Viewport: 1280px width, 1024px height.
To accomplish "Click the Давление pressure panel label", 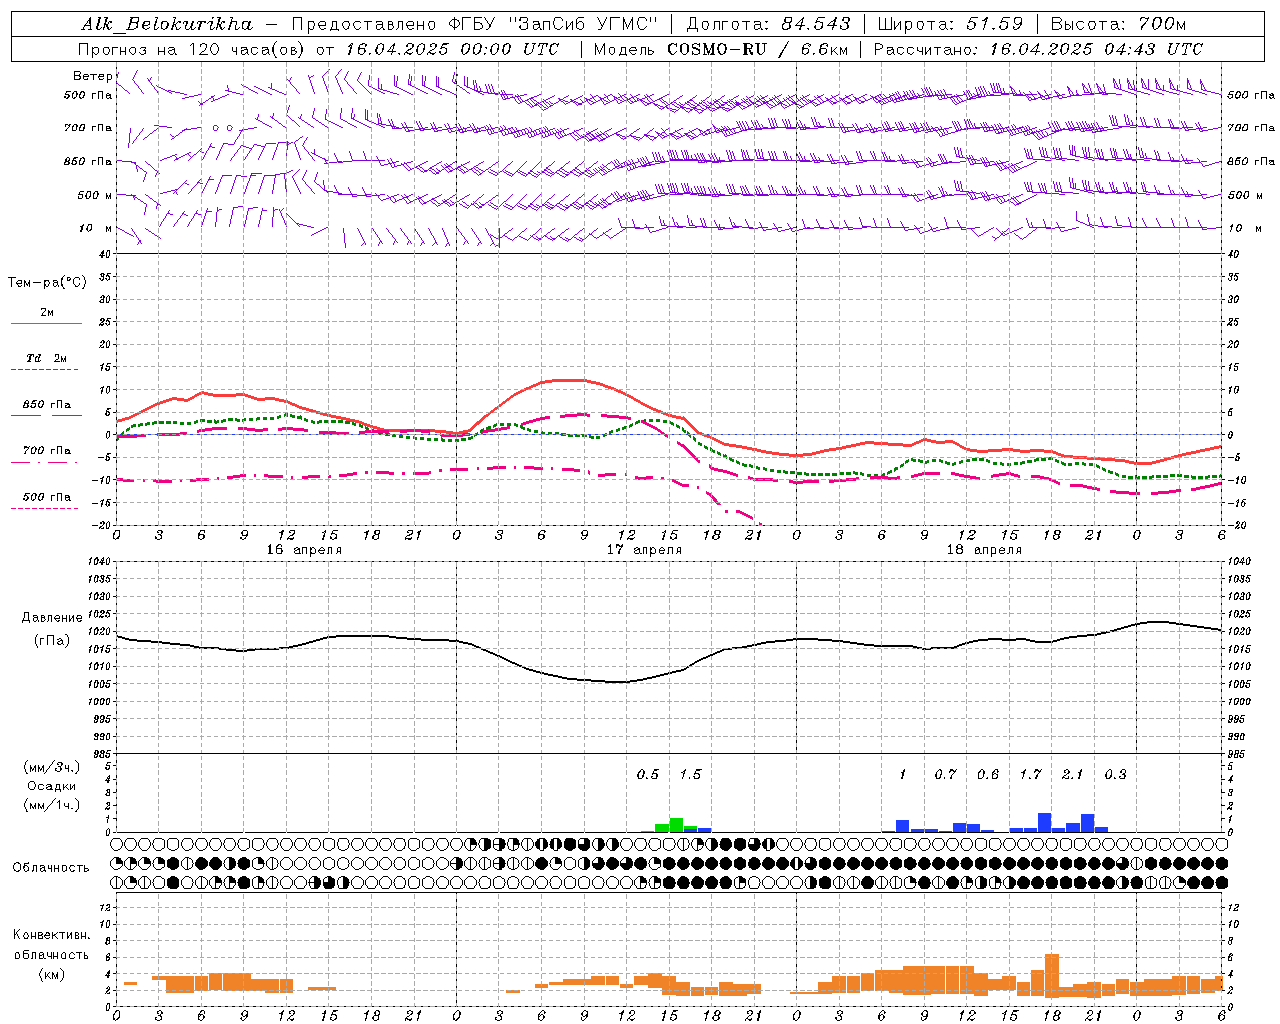I will point(52,618).
